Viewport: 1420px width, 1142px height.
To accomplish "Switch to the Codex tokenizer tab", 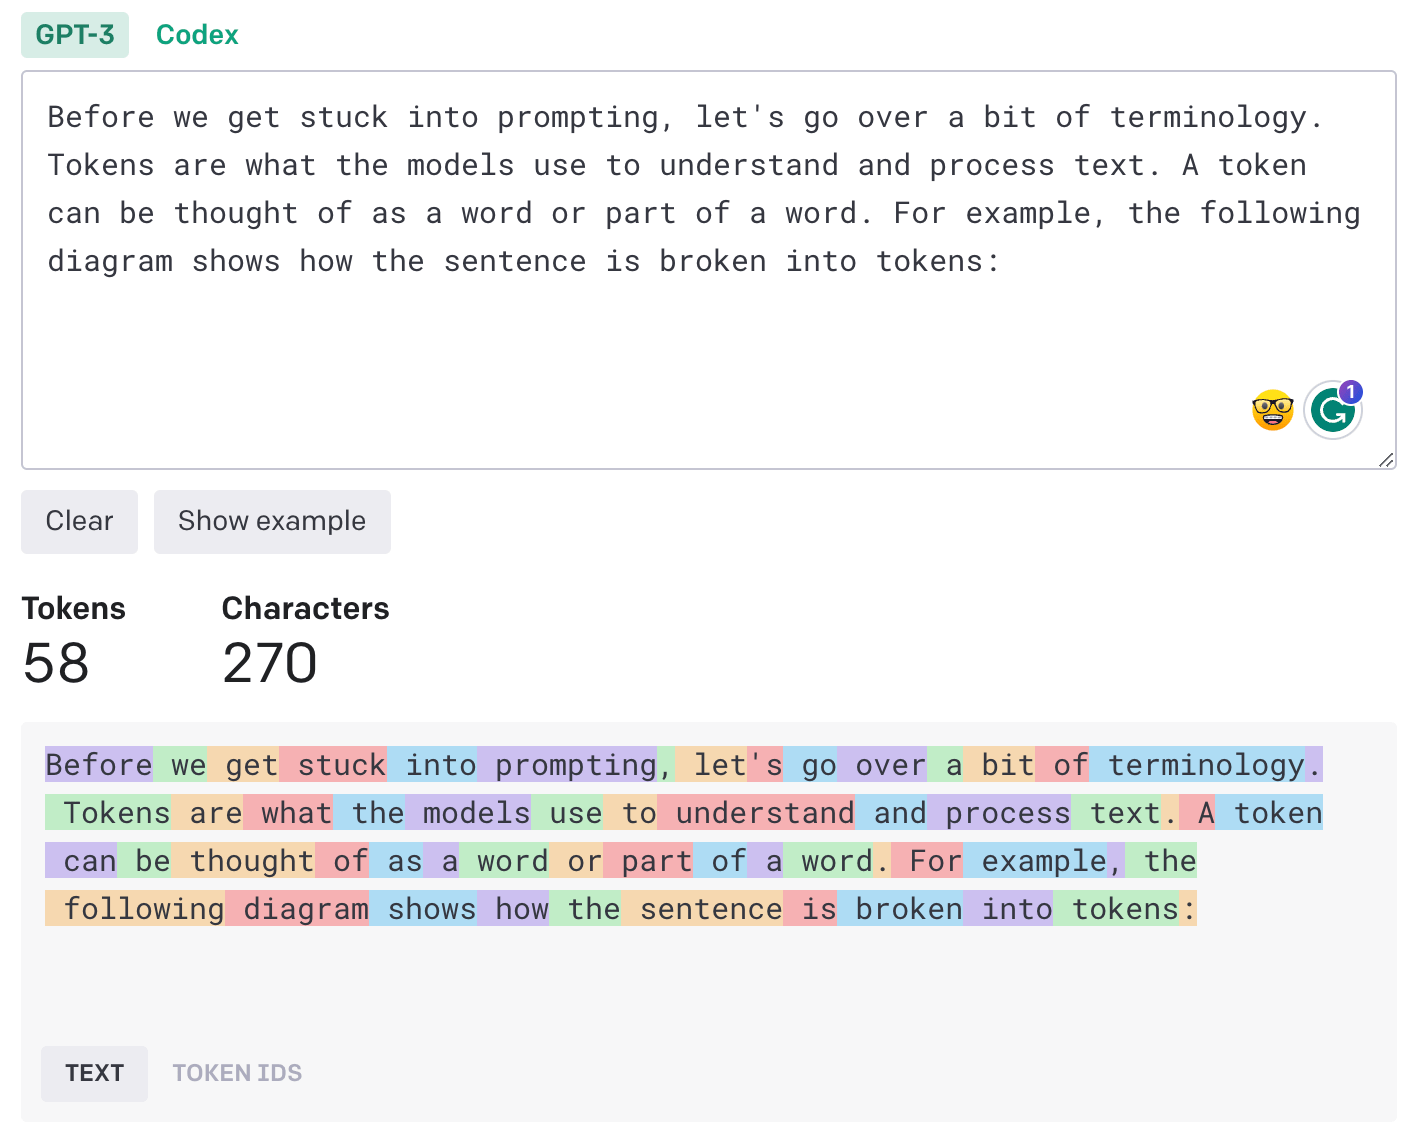I will coord(196,34).
